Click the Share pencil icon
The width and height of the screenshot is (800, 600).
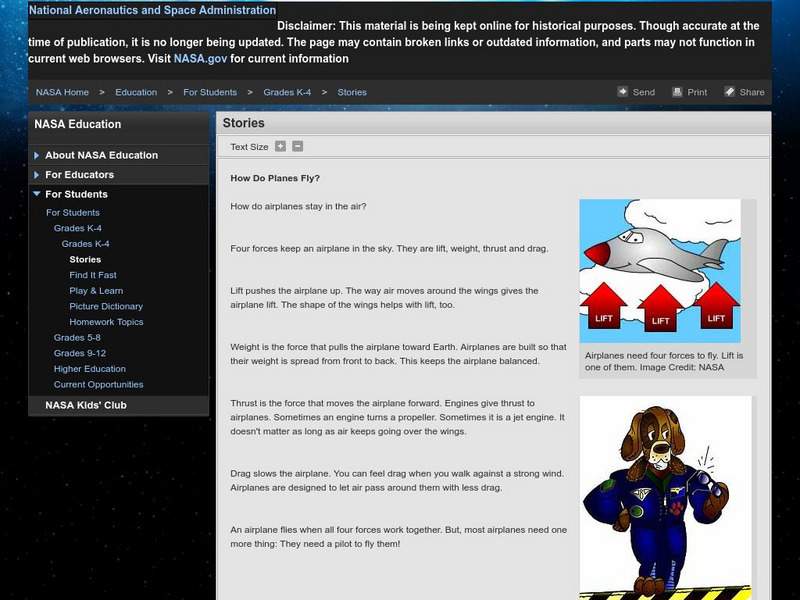coord(730,92)
